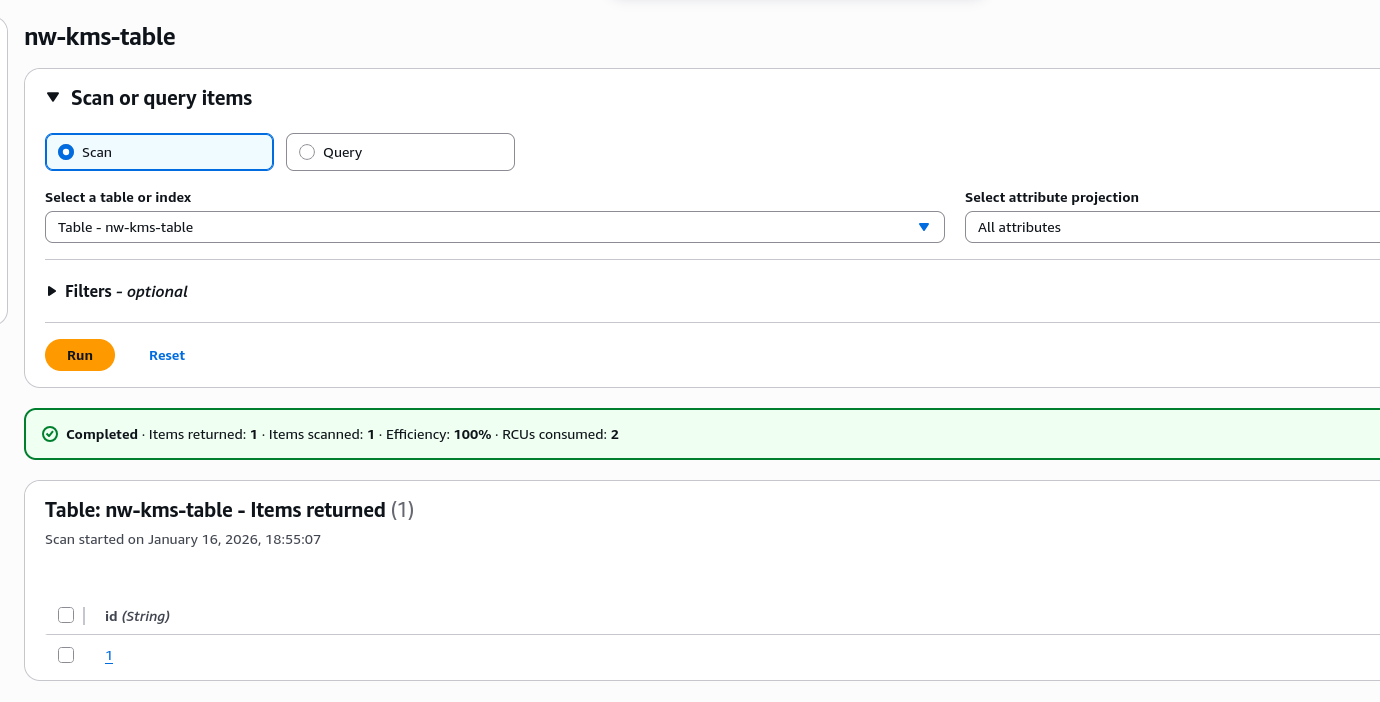Viewport: 1380px width, 702px height.
Task: Click the green Completed checkmark icon
Action: point(50,434)
